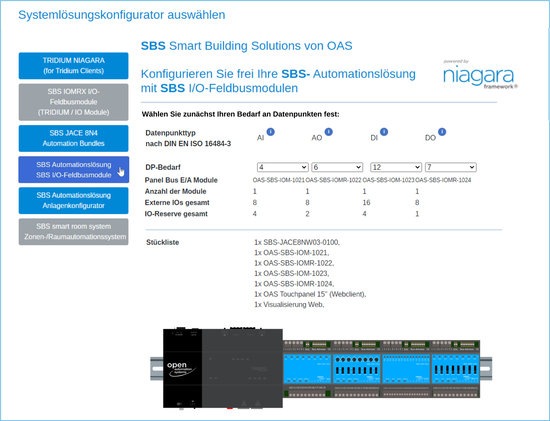Click the AO info icon

pos(328,132)
